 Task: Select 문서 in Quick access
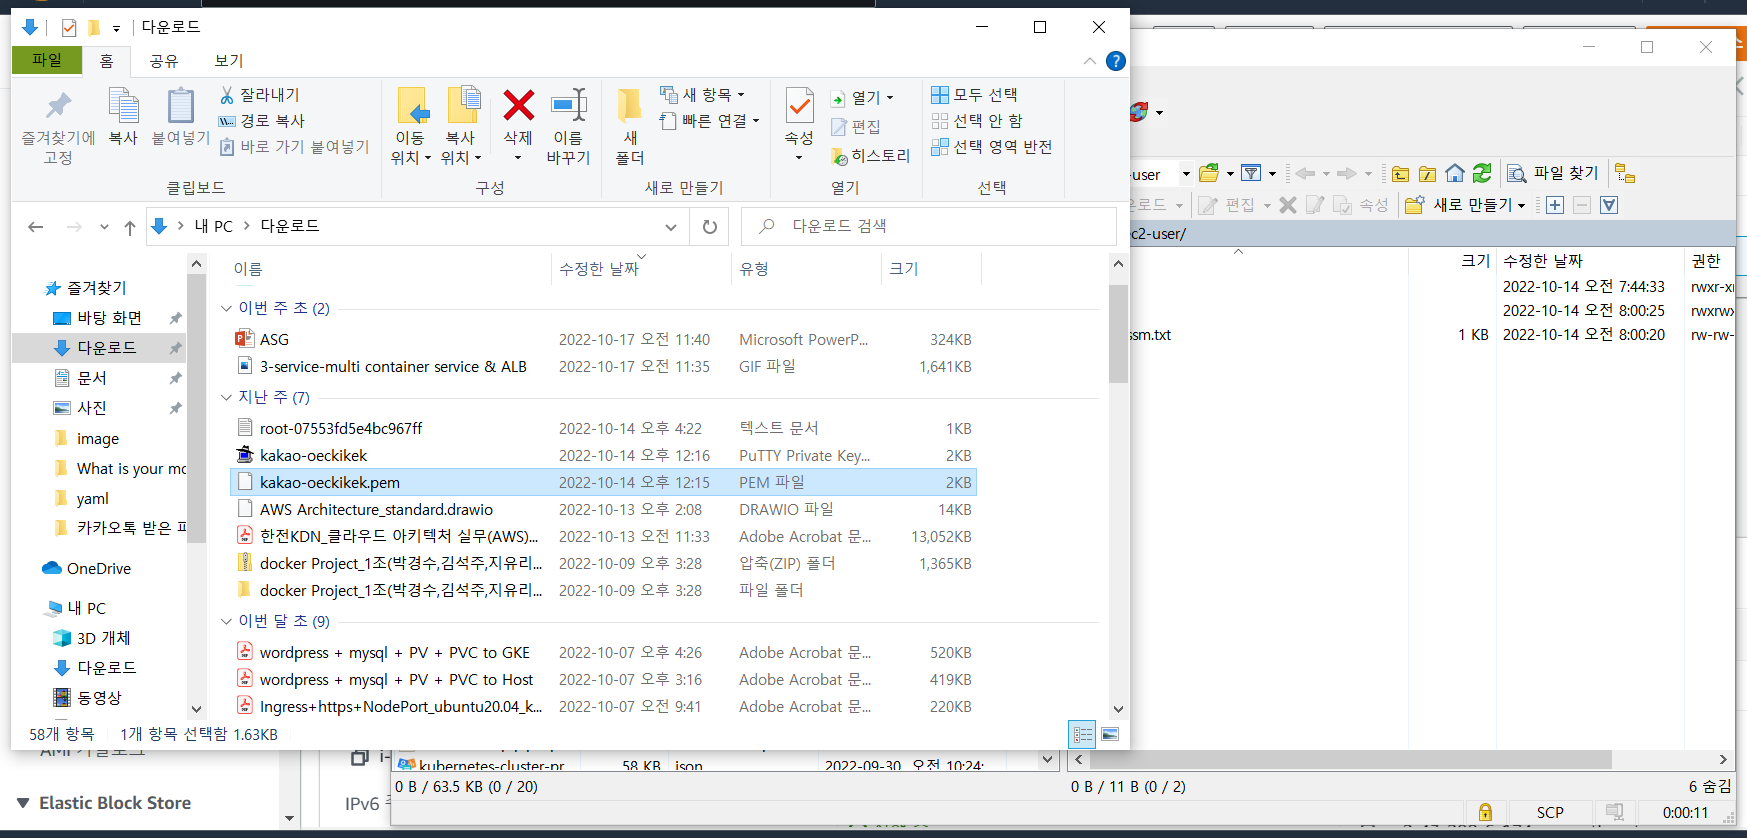pos(92,378)
